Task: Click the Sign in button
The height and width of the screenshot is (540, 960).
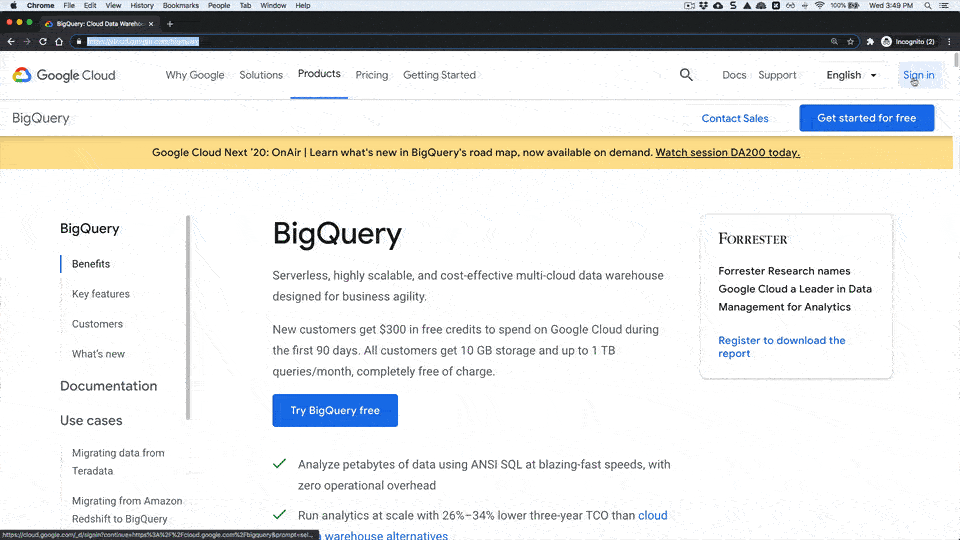Action: pos(918,75)
